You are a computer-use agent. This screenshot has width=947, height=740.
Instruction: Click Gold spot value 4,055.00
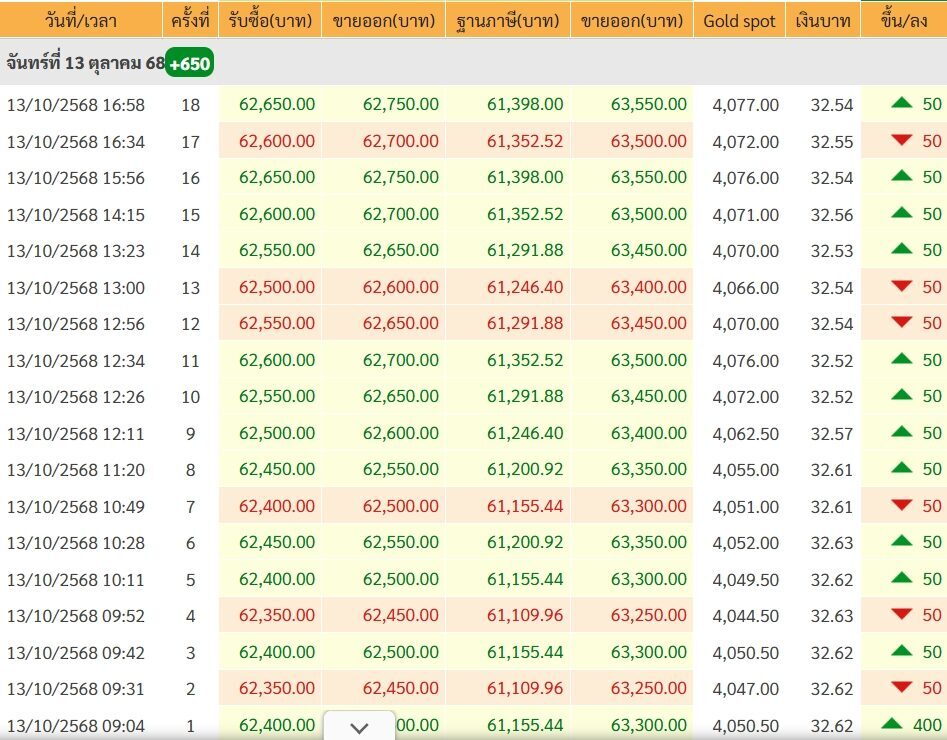pos(746,470)
